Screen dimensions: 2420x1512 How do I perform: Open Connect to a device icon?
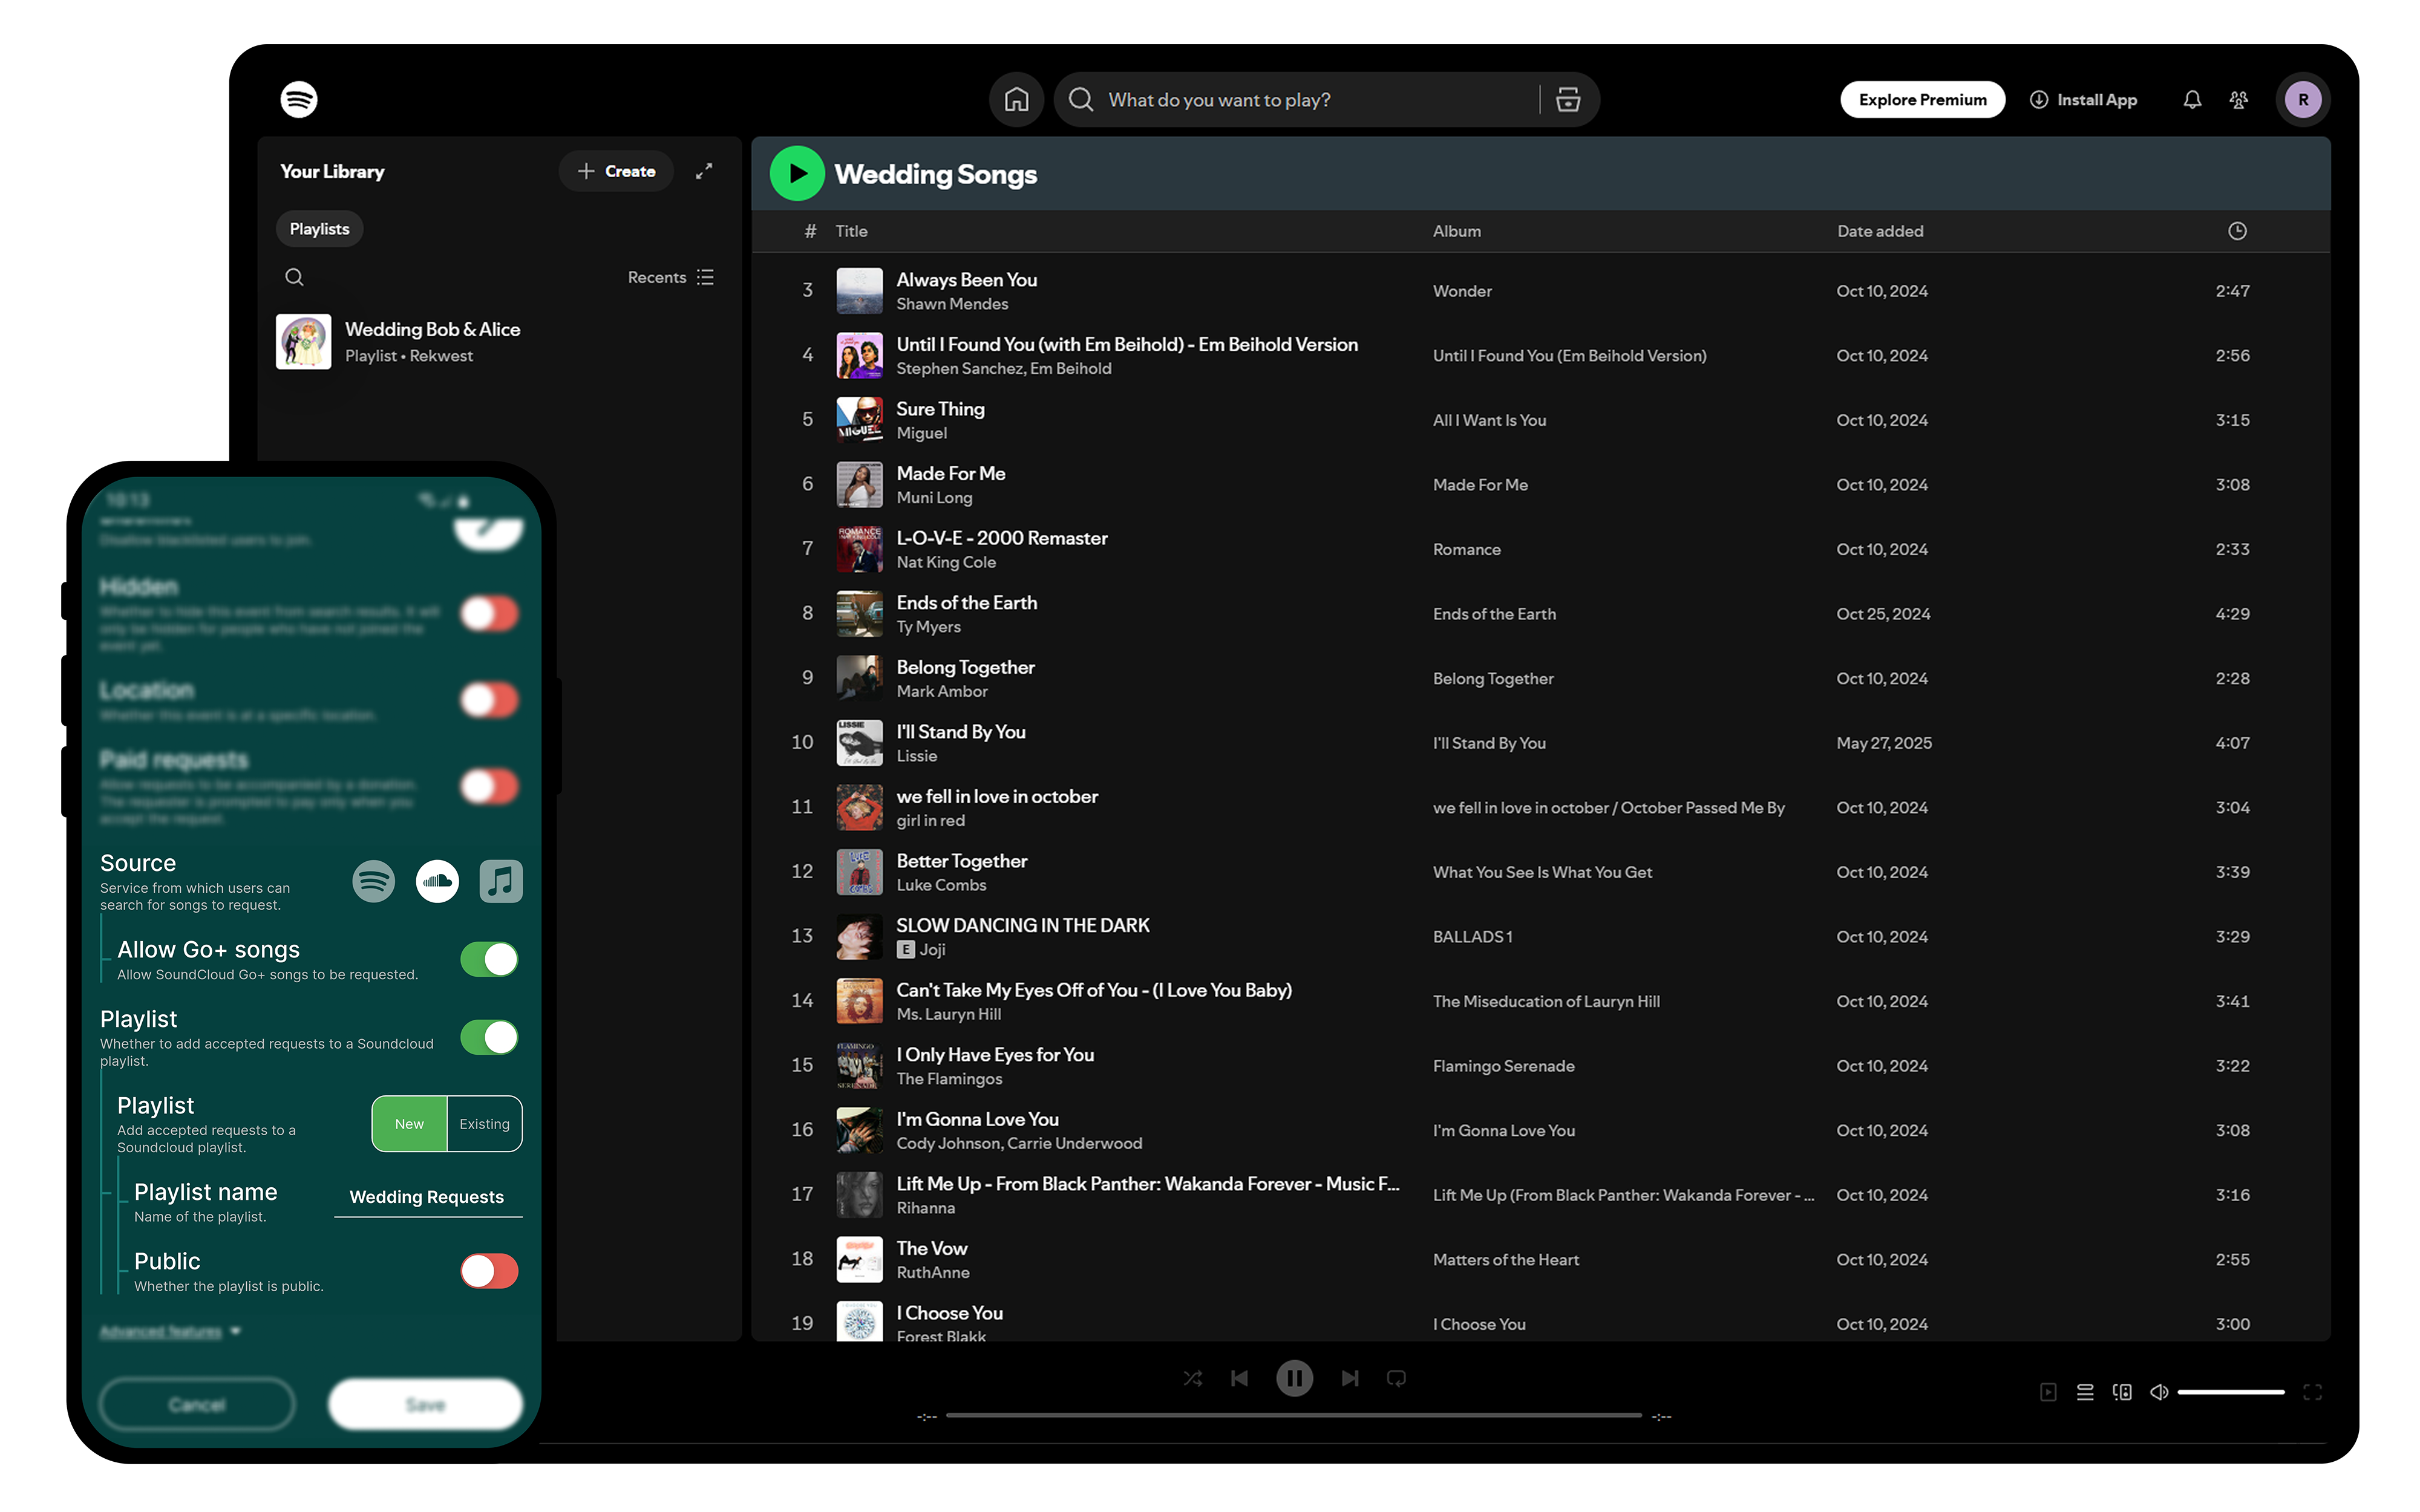coord(2122,1392)
